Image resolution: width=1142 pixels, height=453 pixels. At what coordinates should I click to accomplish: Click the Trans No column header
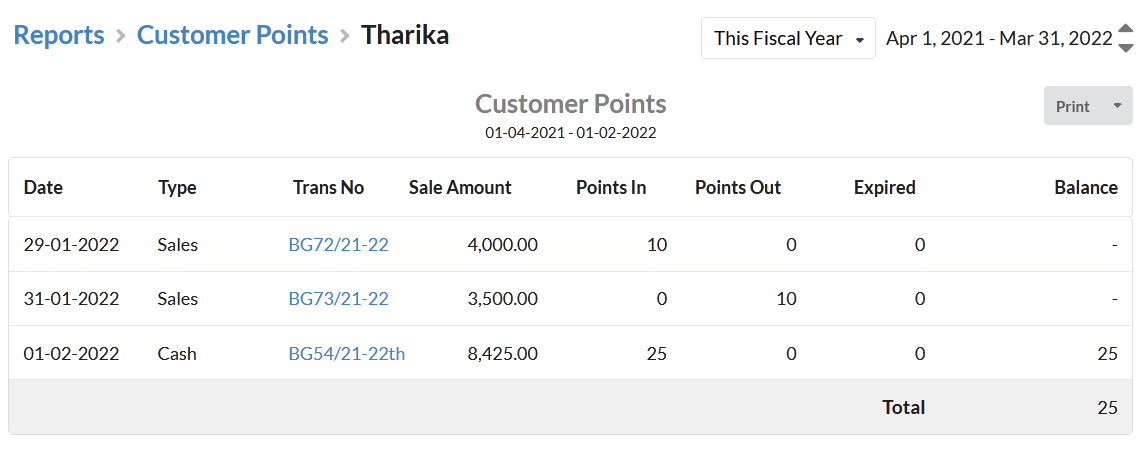[x=328, y=187]
